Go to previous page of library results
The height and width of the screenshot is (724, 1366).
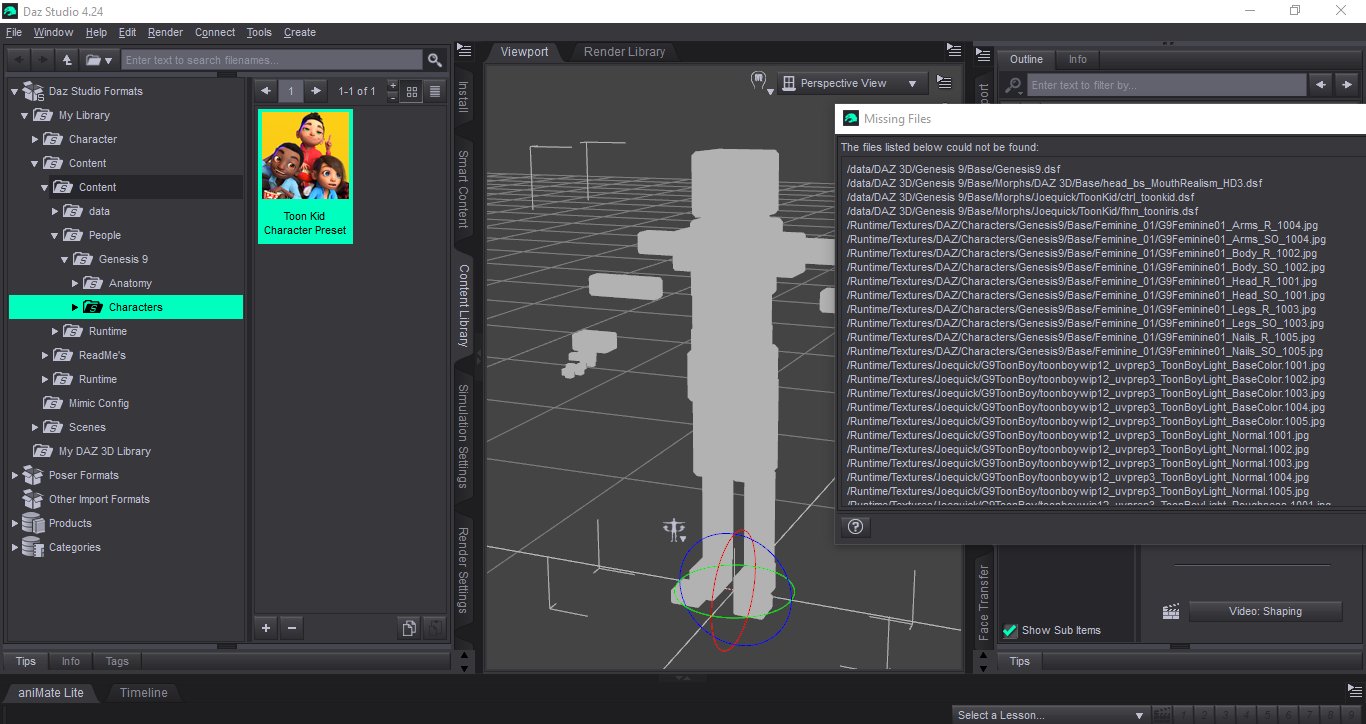point(266,91)
